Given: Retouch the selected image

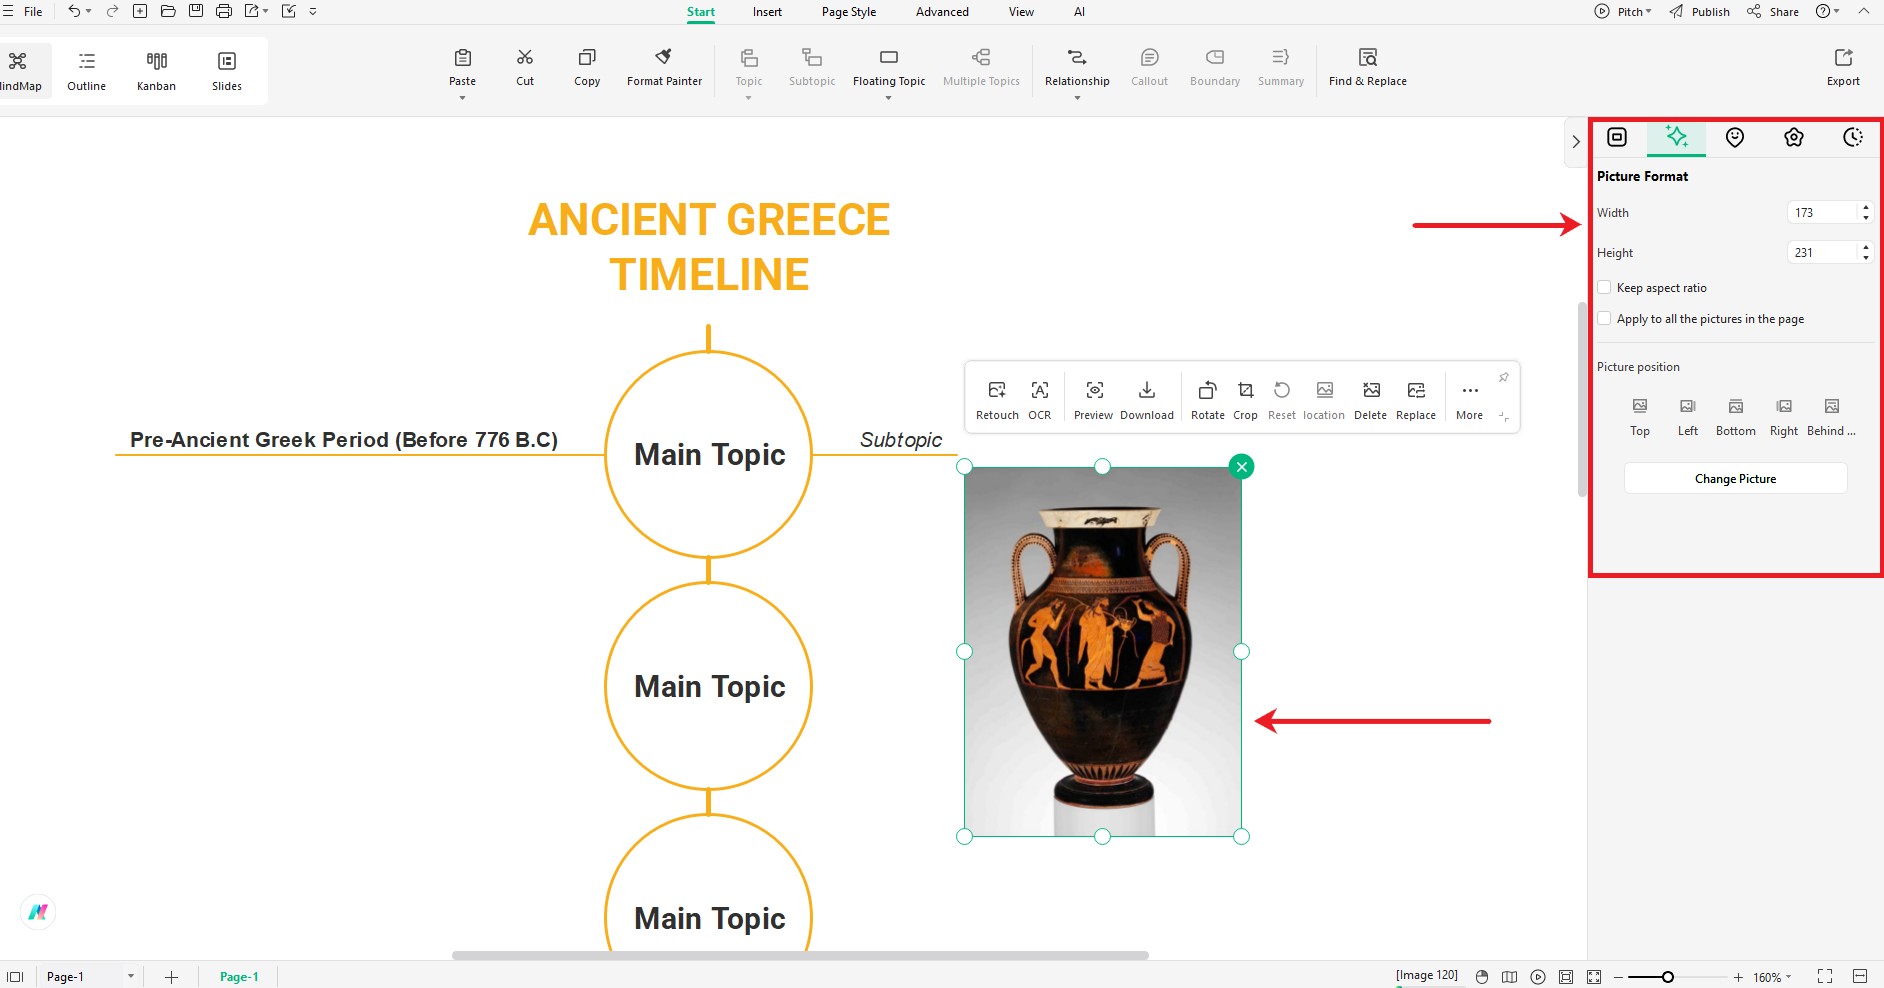Looking at the screenshot, I should 997,400.
